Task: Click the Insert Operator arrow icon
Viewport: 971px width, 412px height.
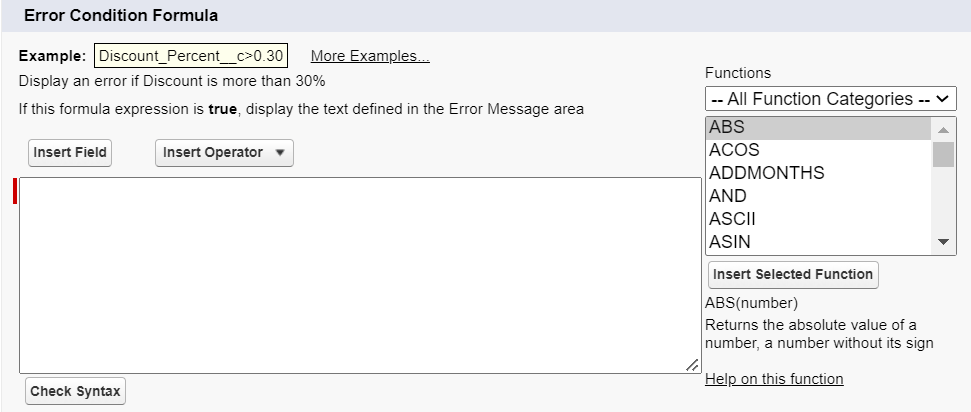Action: (279, 153)
